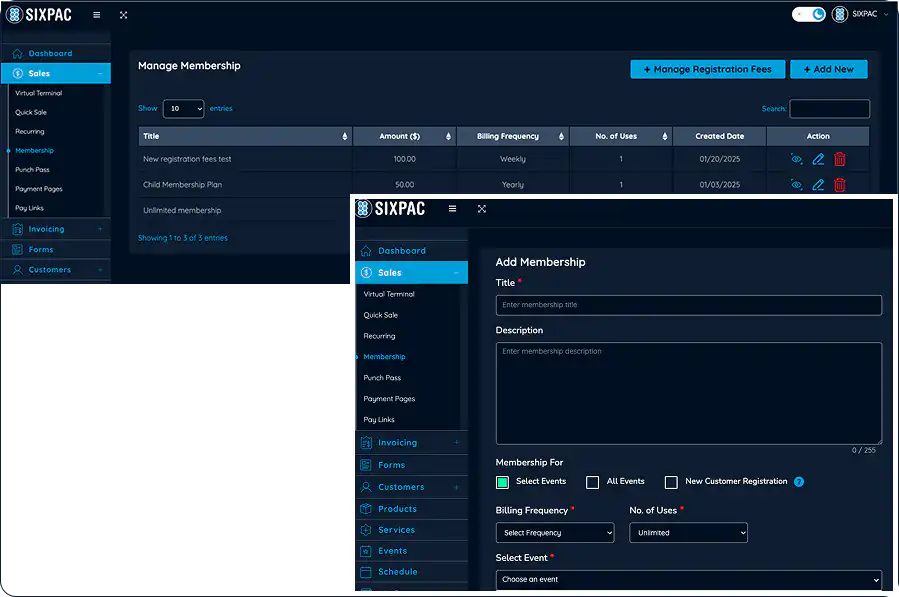Click the edit pencil for Child Membership Plan
Image resolution: width=899 pixels, height=597 pixels.
tap(816, 184)
